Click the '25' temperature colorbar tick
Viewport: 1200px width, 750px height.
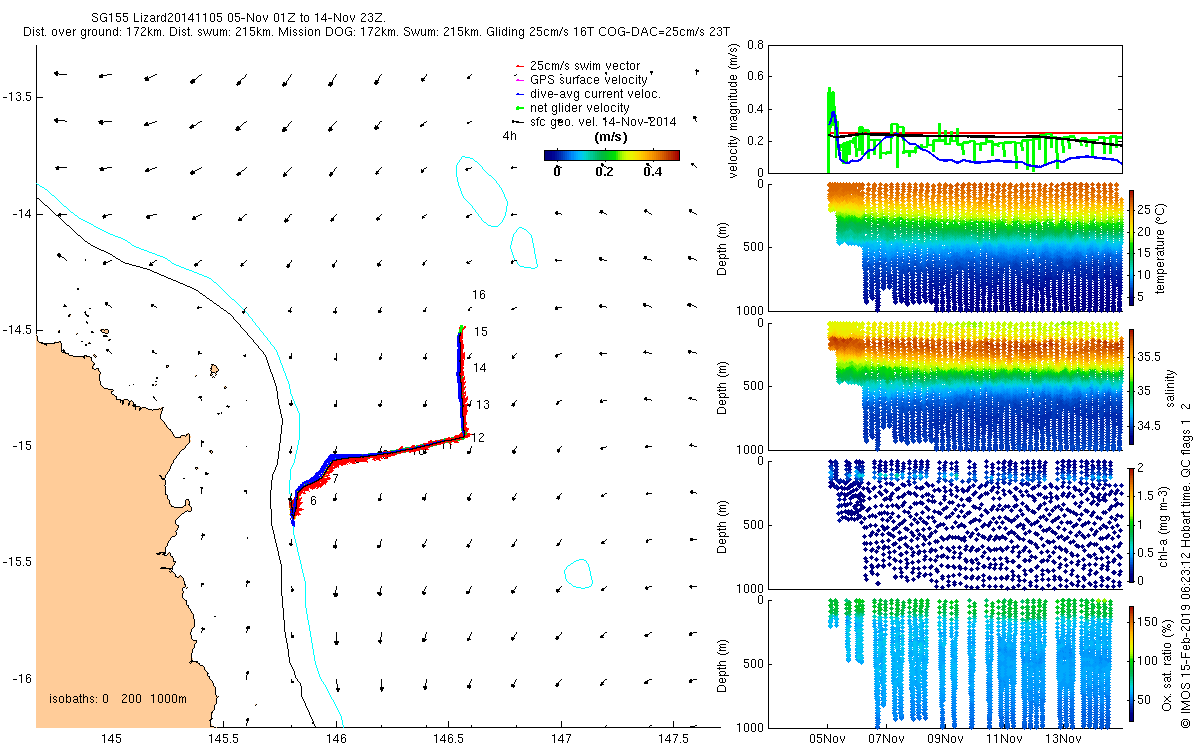1144,209
